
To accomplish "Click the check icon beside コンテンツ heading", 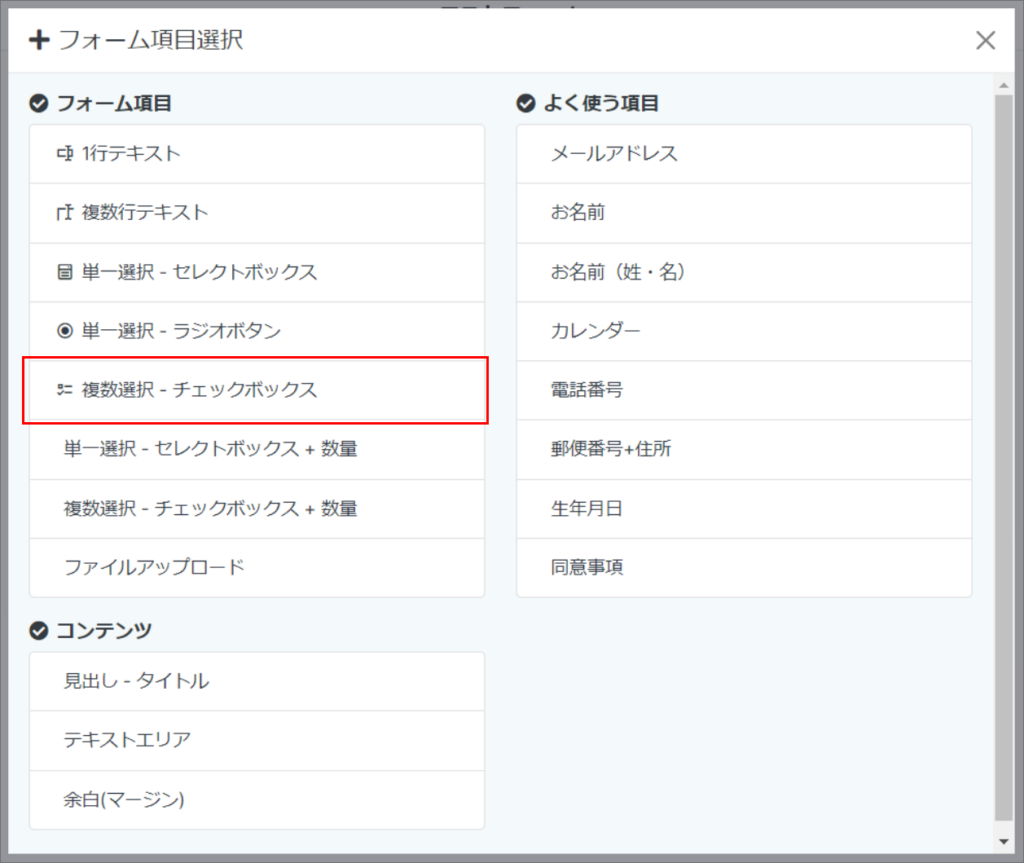I will click(x=39, y=630).
